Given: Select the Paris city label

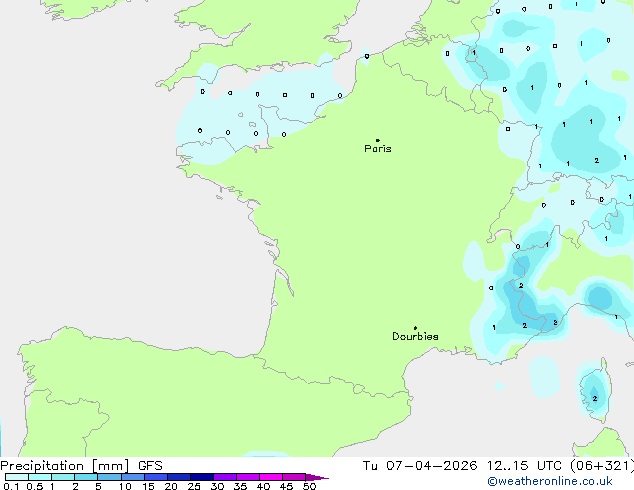Looking at the screenshot, I should point(378,149).
